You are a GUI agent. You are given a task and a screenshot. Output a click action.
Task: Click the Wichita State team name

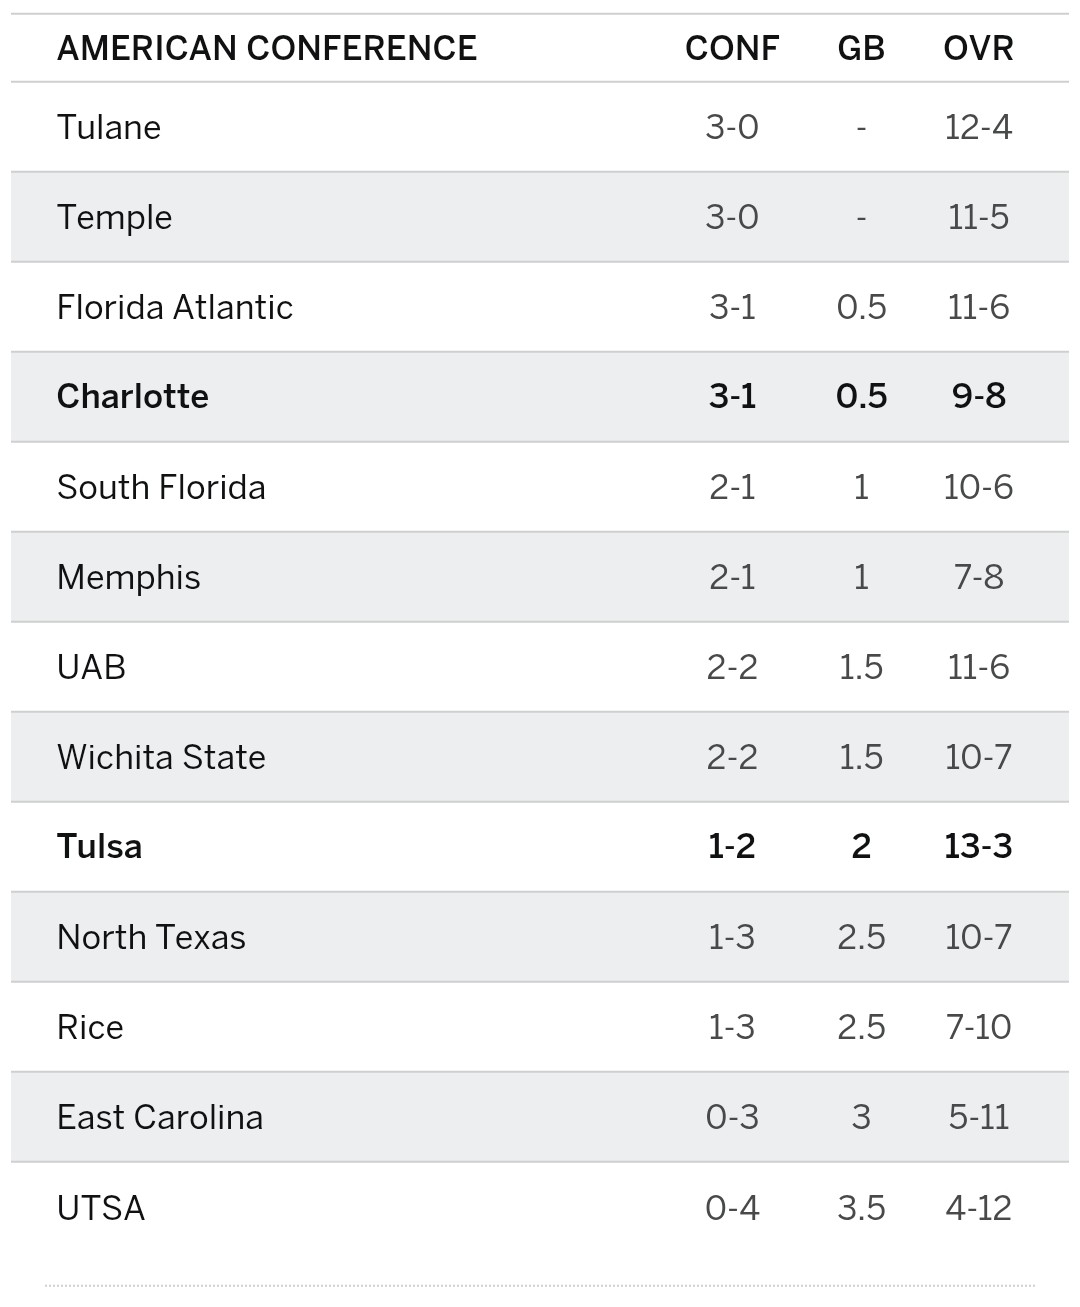tap(161, 757)
